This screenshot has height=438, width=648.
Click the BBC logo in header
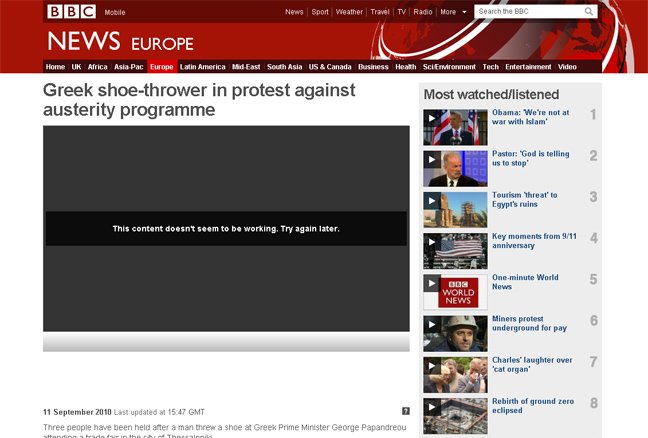coord(70,12)
